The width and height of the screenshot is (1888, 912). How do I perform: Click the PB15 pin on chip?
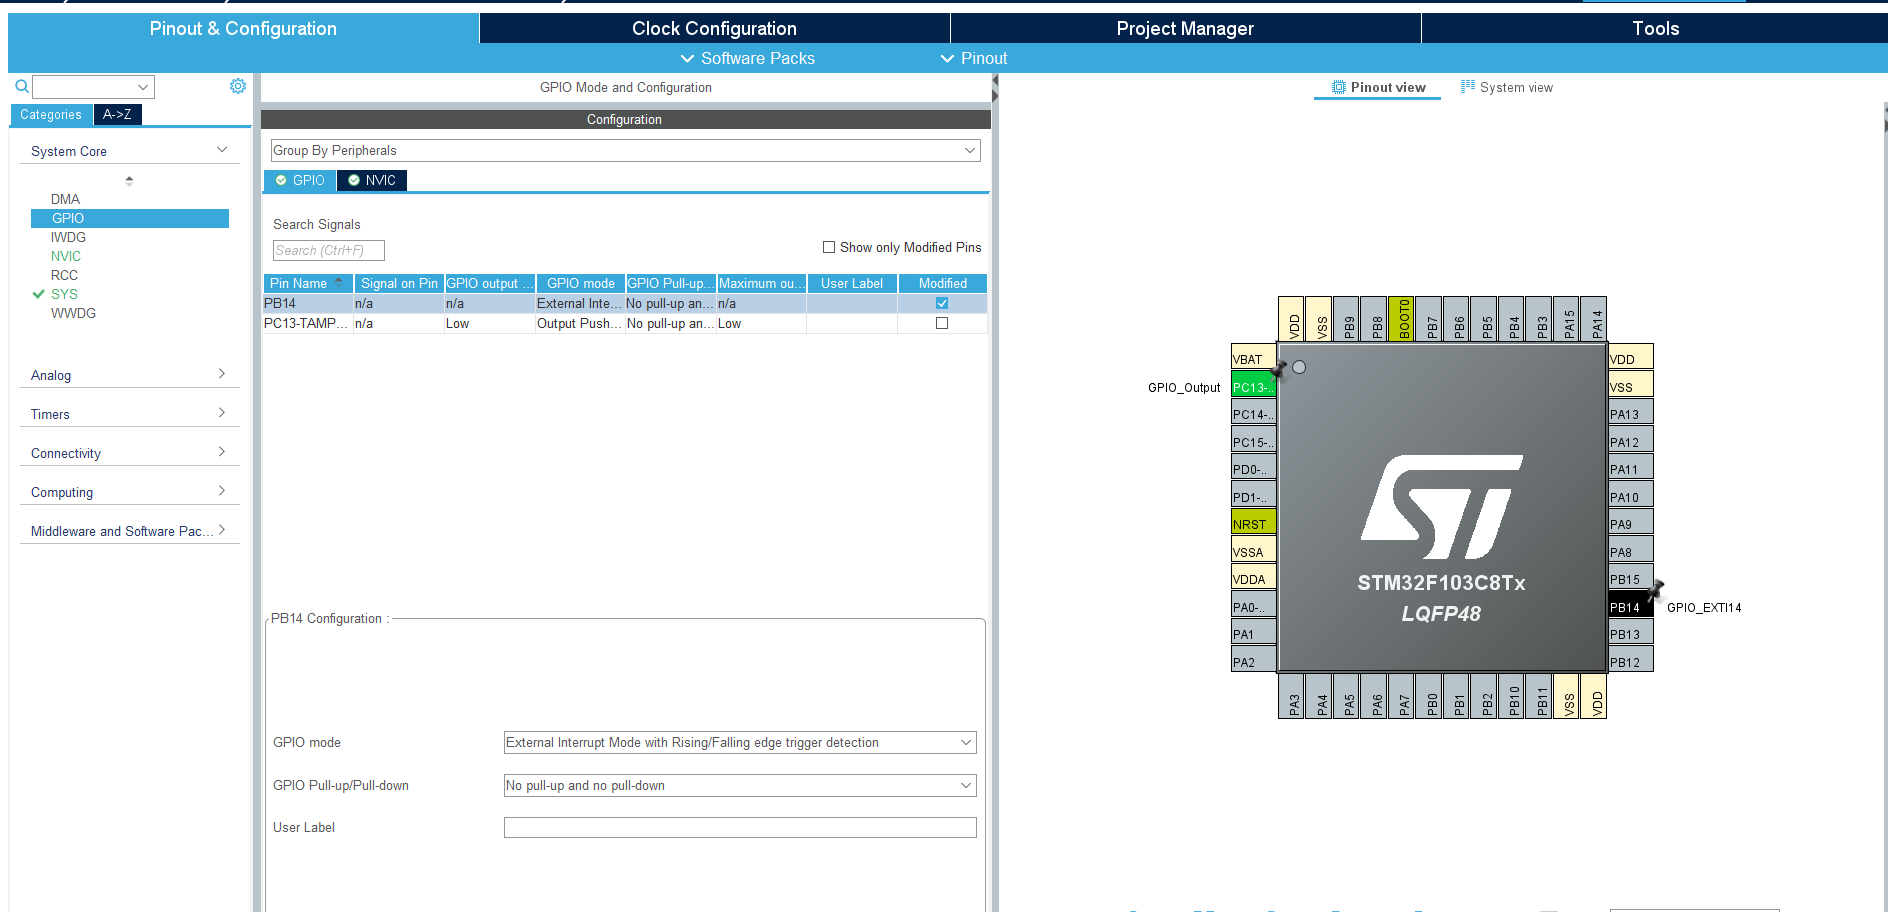pyautogui.click(x=1630, y=579)
